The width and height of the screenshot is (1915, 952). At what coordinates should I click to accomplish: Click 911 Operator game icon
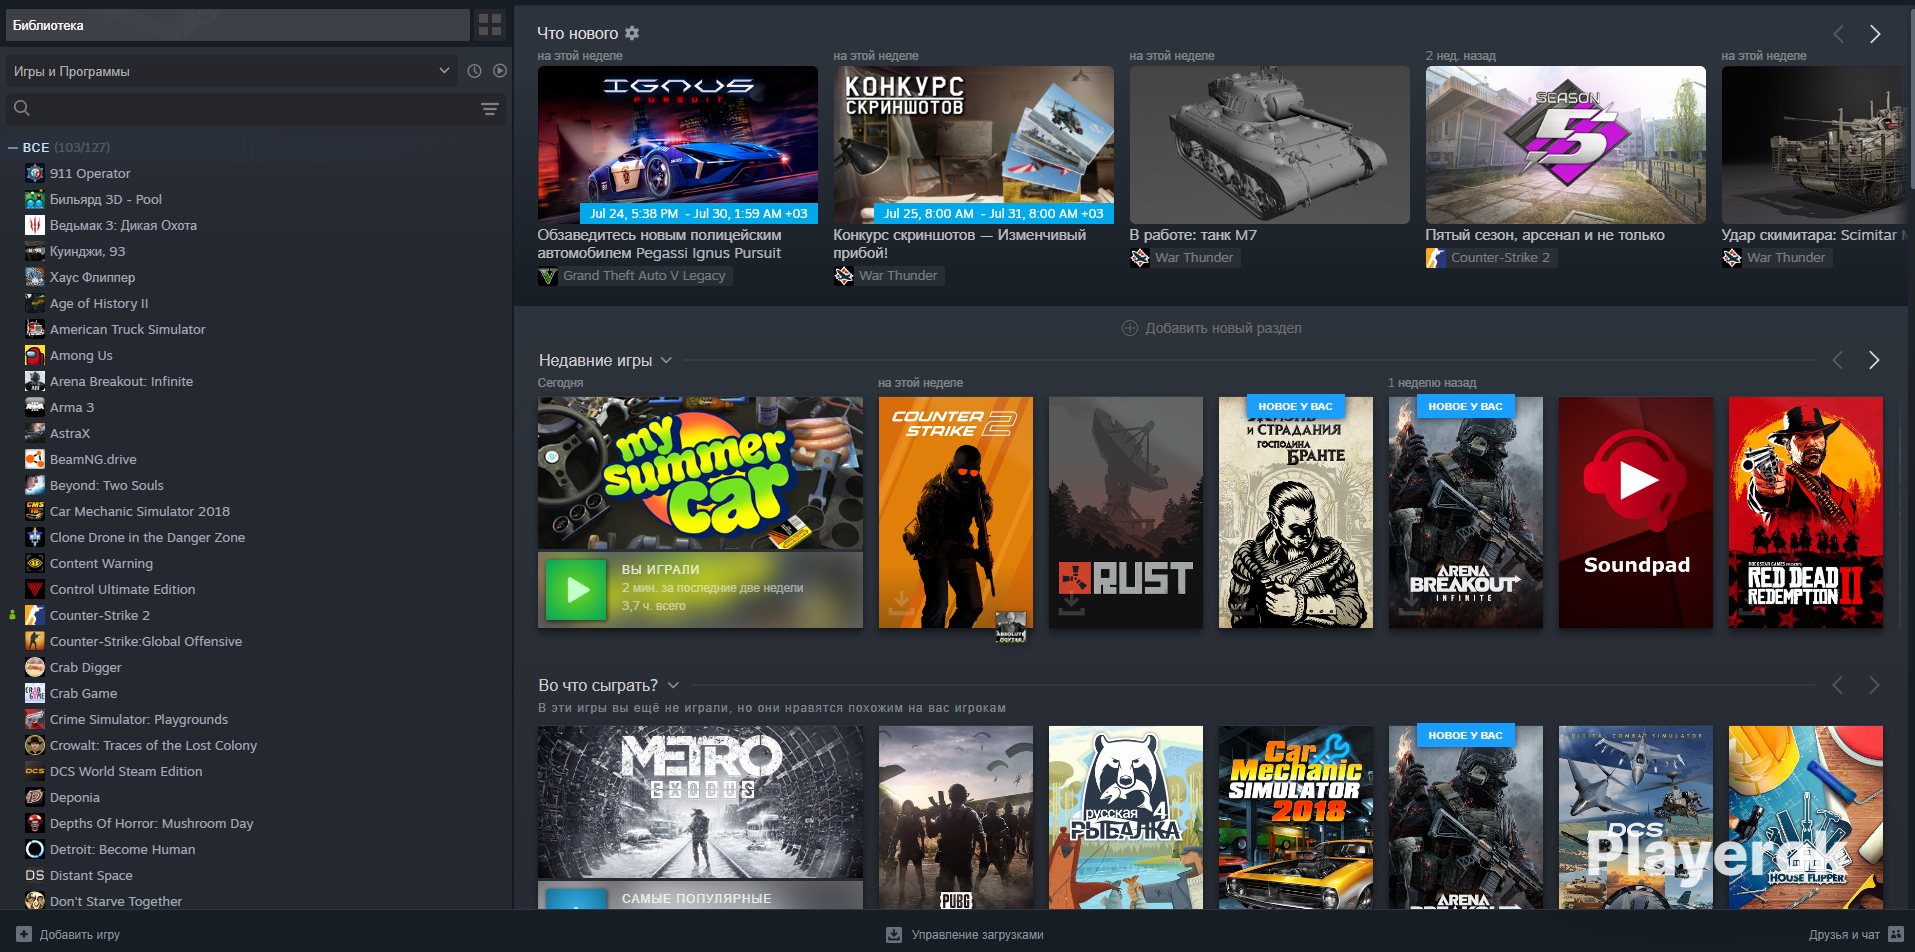pyautogui.click(x=35, y=173)
